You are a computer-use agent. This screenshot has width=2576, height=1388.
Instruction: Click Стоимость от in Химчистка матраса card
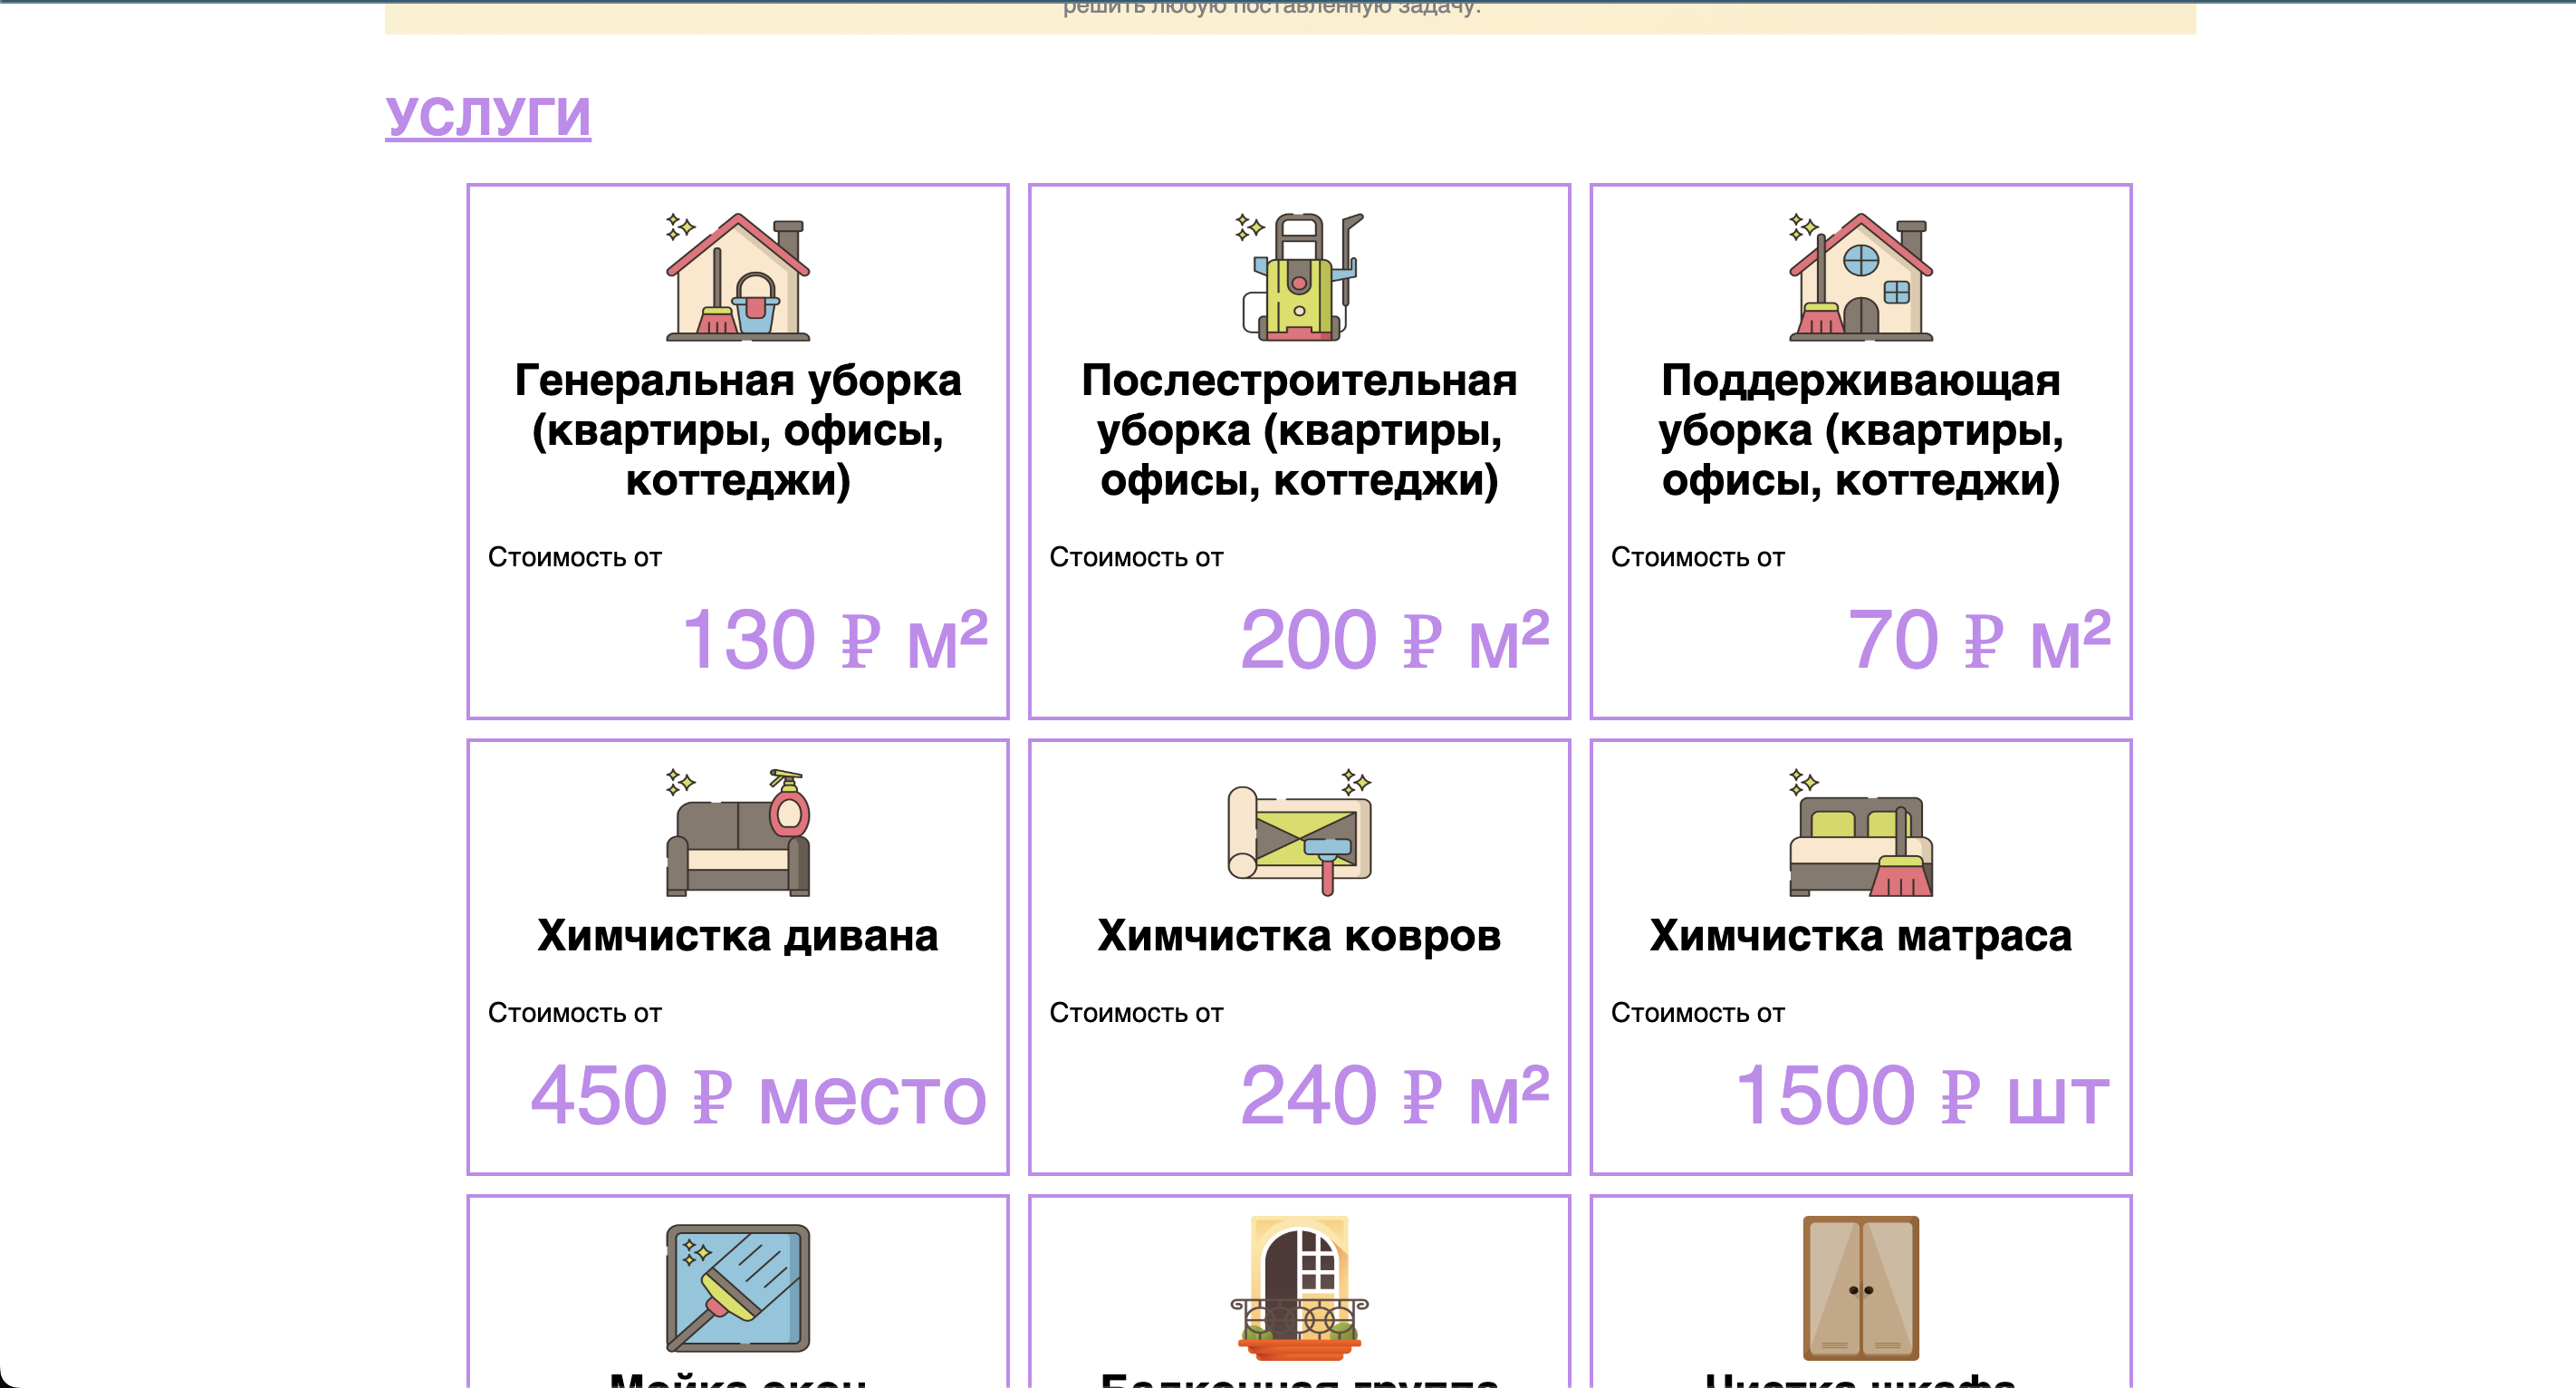tap(1698, 1013)
